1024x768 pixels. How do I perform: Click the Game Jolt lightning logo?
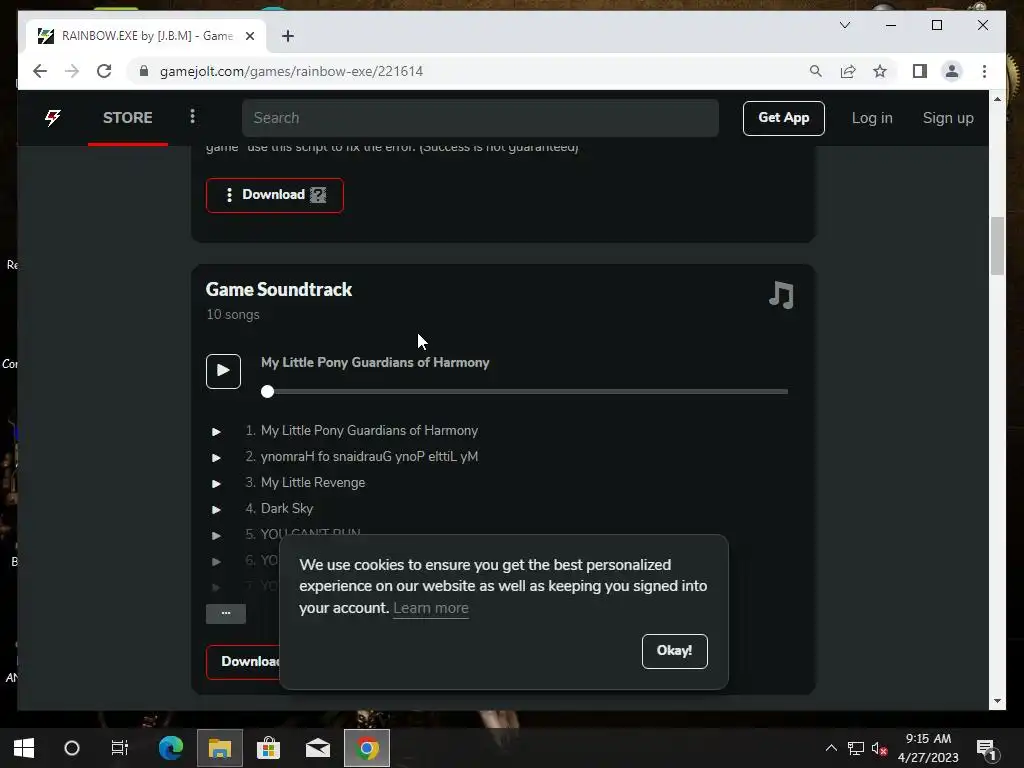point(53,118)
